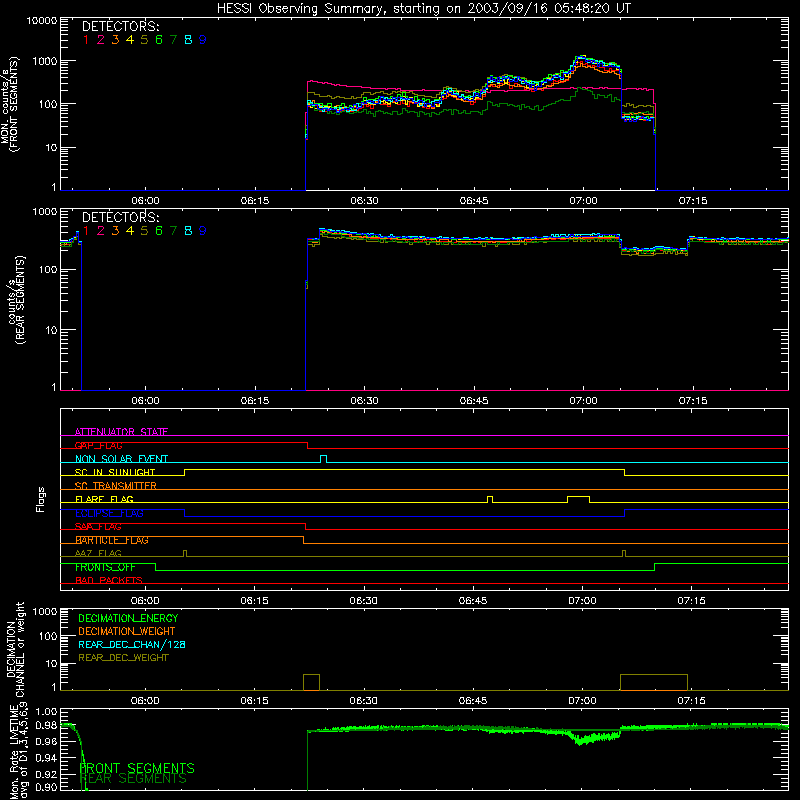Click the 'MON. counts/s (FRONT SEGMENTS)' axis title
The image size is (800, 800).
point(10,105)
